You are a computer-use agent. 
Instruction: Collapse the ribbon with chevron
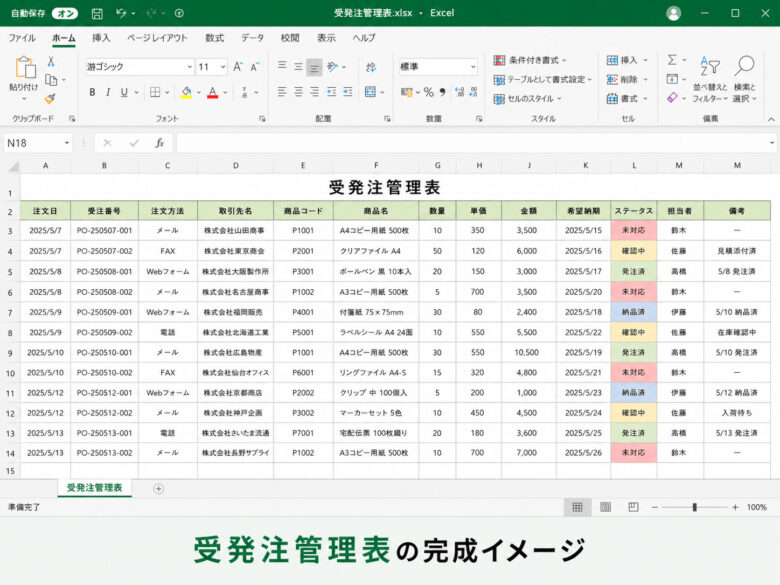click(x=771, y=119)
